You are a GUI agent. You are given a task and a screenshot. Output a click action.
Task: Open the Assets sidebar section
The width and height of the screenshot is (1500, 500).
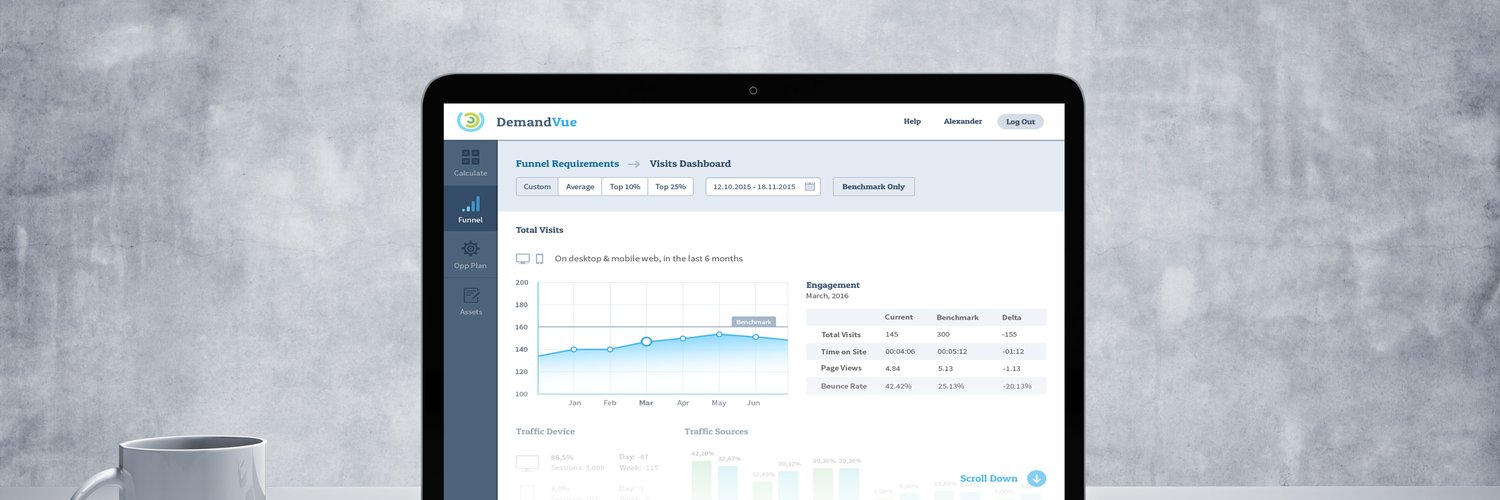pos(470,301)
